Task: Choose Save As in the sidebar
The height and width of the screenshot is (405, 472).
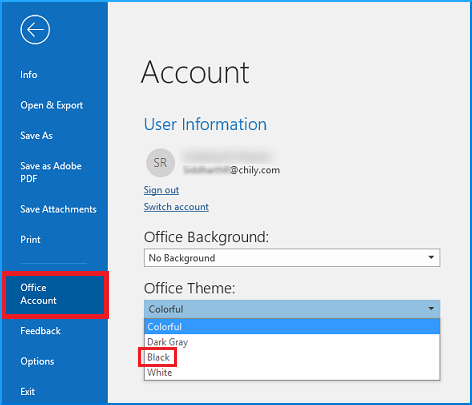Action: [x=36, y=136]
